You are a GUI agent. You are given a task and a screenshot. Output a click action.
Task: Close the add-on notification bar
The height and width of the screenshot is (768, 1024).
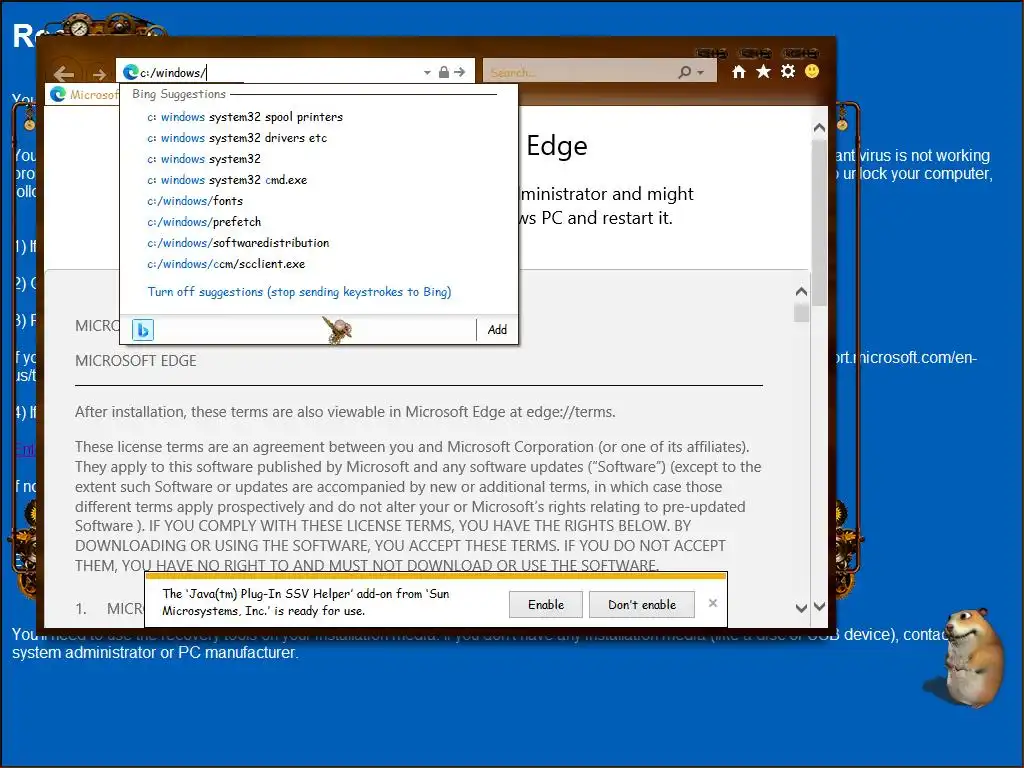coord(713,603)
